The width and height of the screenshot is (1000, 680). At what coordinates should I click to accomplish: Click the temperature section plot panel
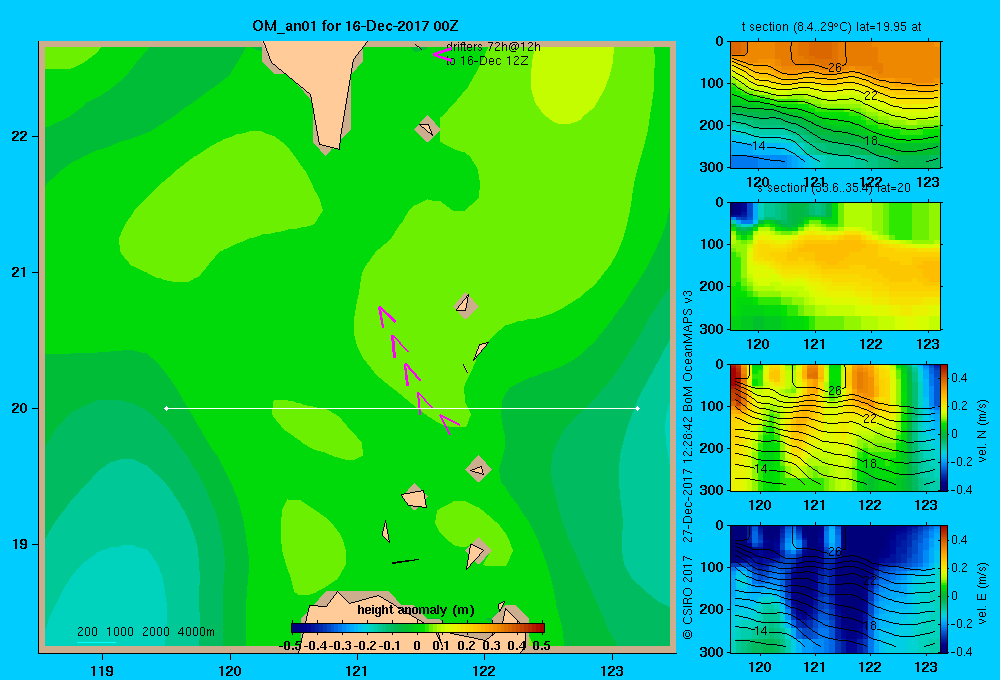point(835,105)
